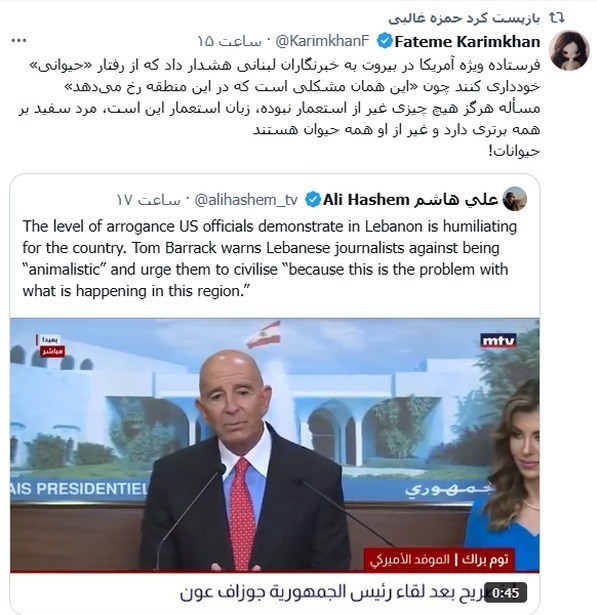The image size is (597, 615).
Task: Click the verified badge beside Ali Hashem
Action: 313,200
